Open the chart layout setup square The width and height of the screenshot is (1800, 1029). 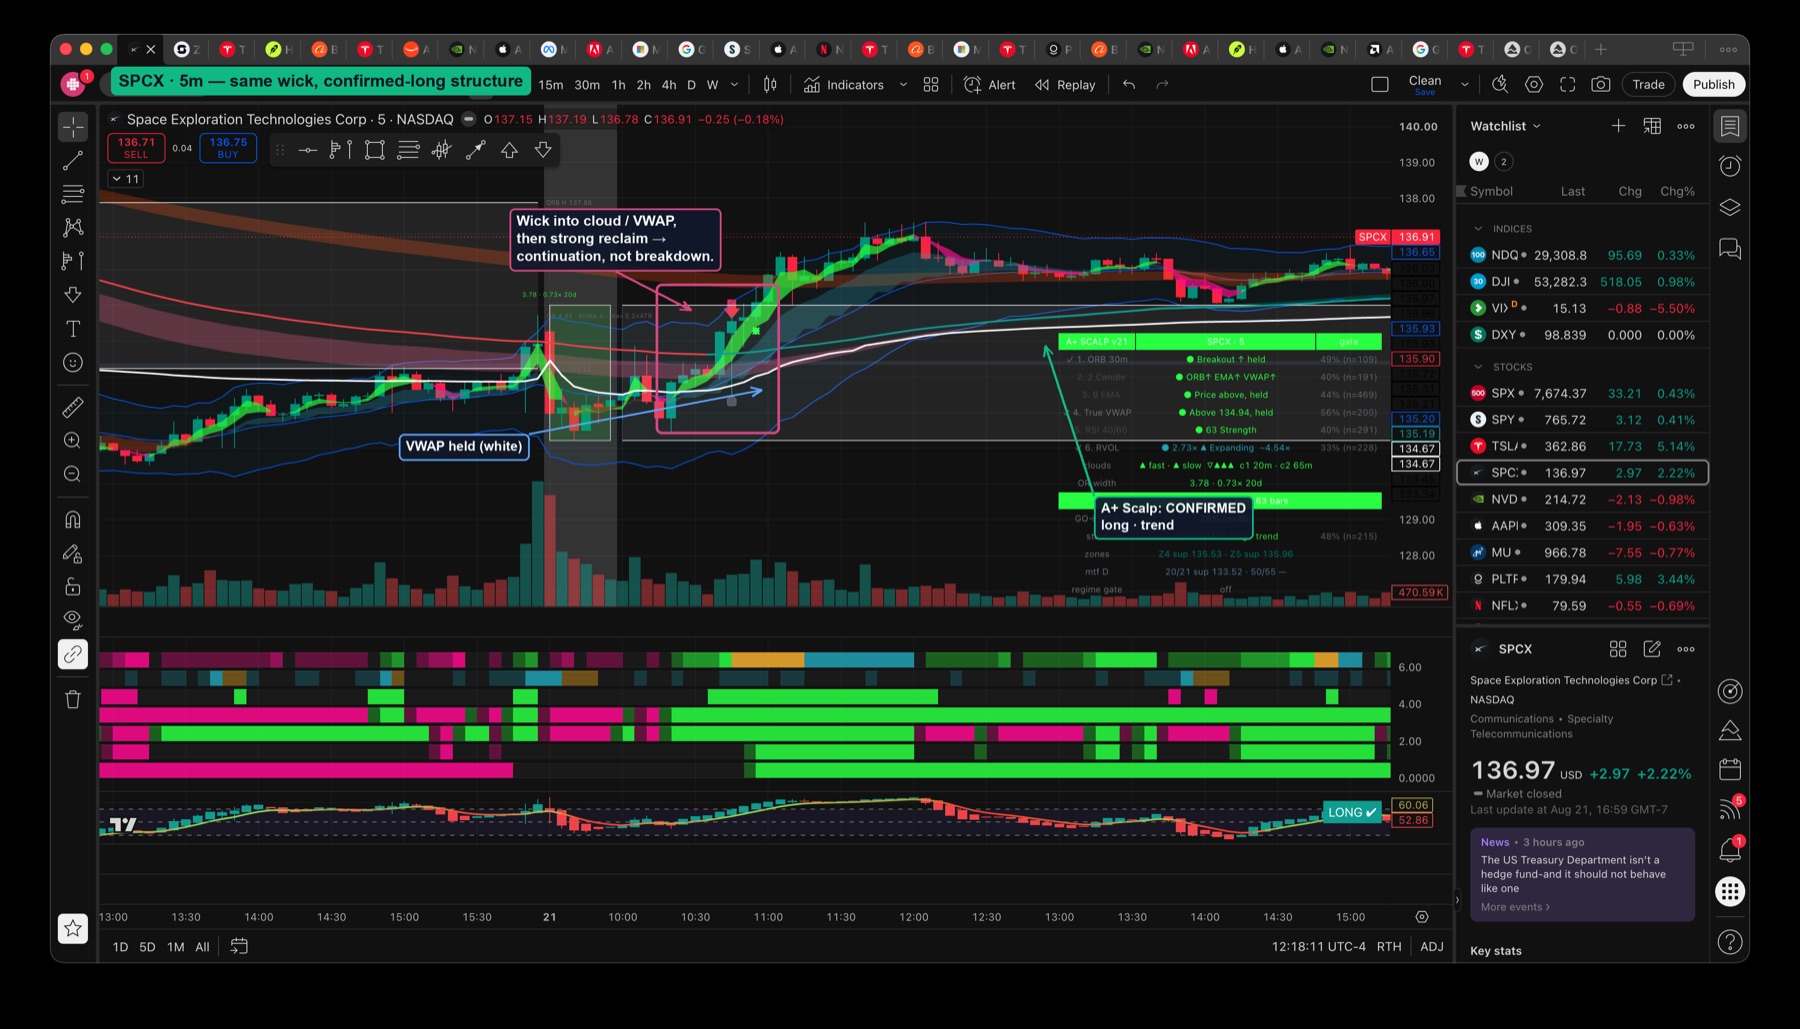coord(1380,85)
